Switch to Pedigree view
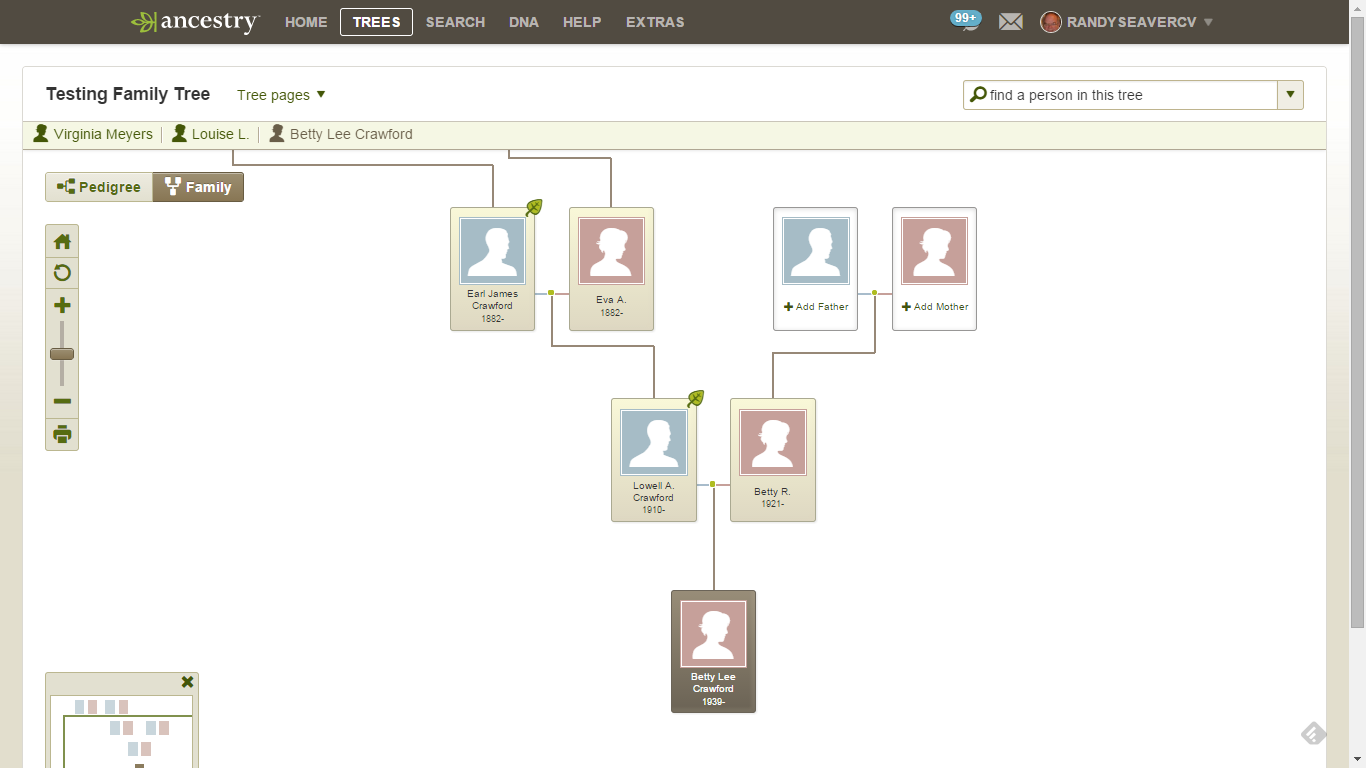This screenshot has height=768, width=1366. (99, 187)
